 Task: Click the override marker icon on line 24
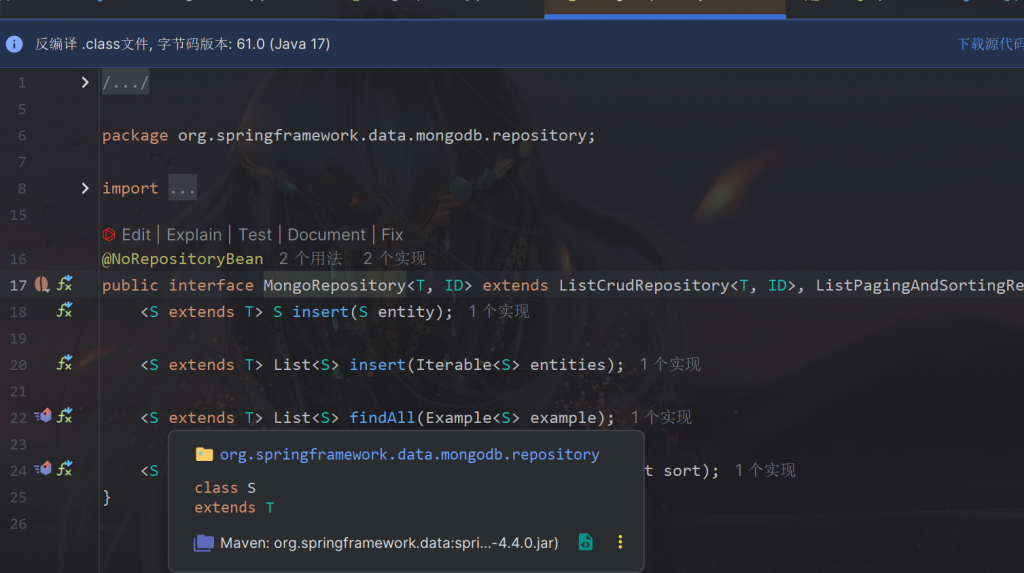[42, 469]
